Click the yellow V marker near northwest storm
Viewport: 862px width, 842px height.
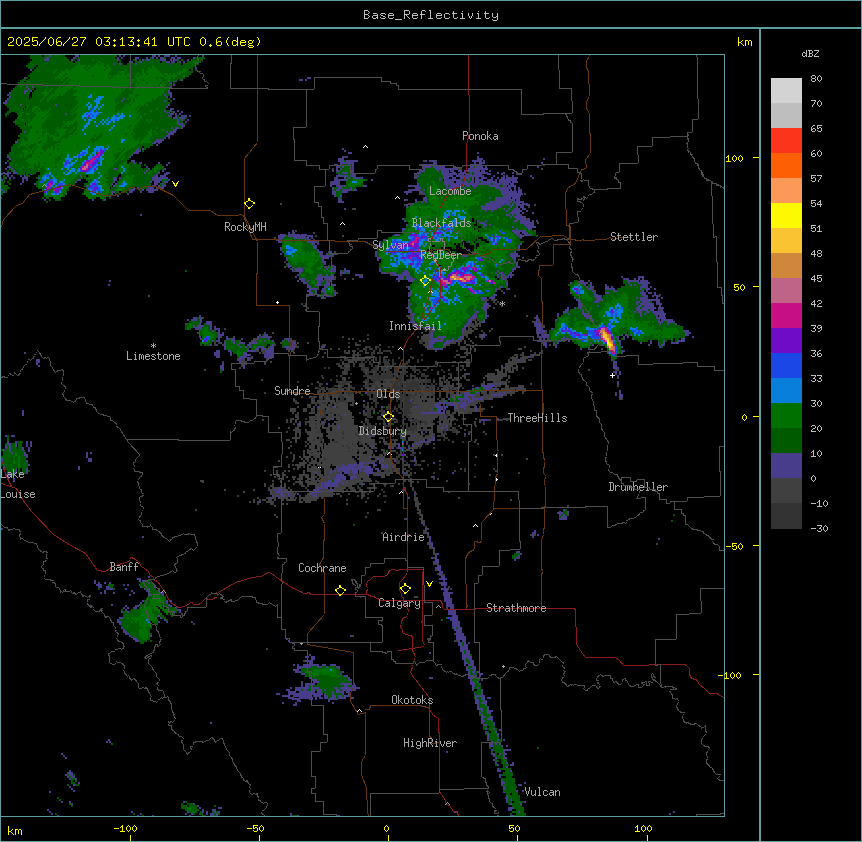(175, 184)
